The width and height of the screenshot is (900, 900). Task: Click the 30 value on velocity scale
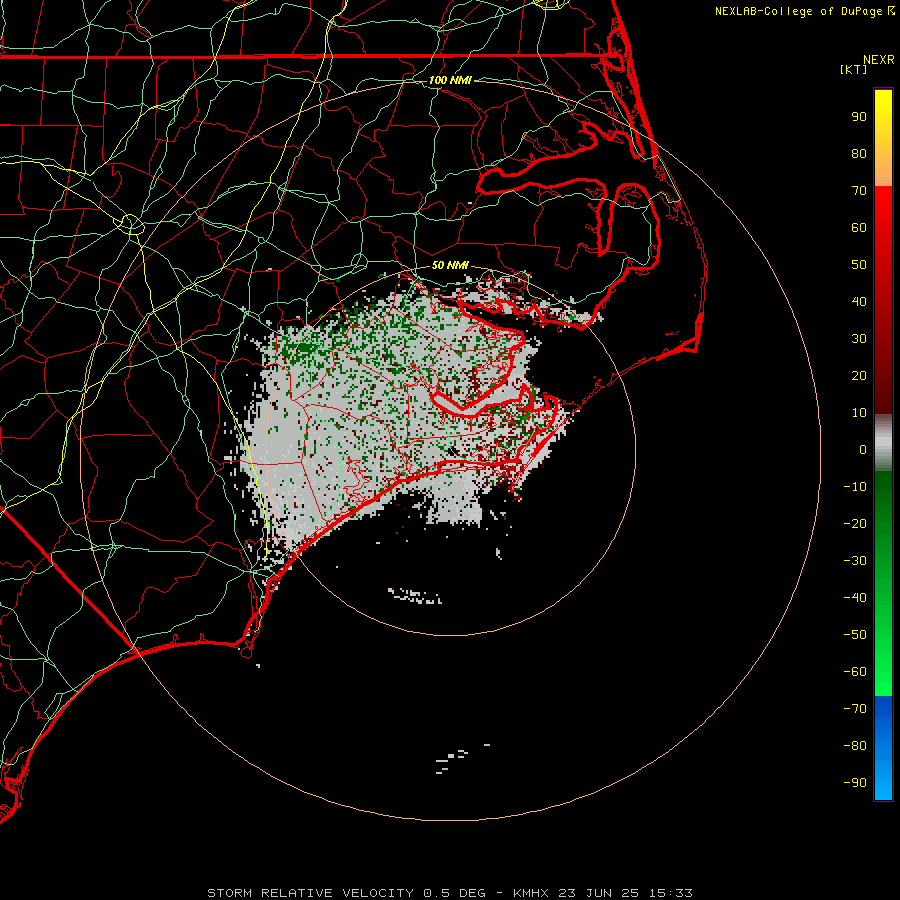point(859,339)
